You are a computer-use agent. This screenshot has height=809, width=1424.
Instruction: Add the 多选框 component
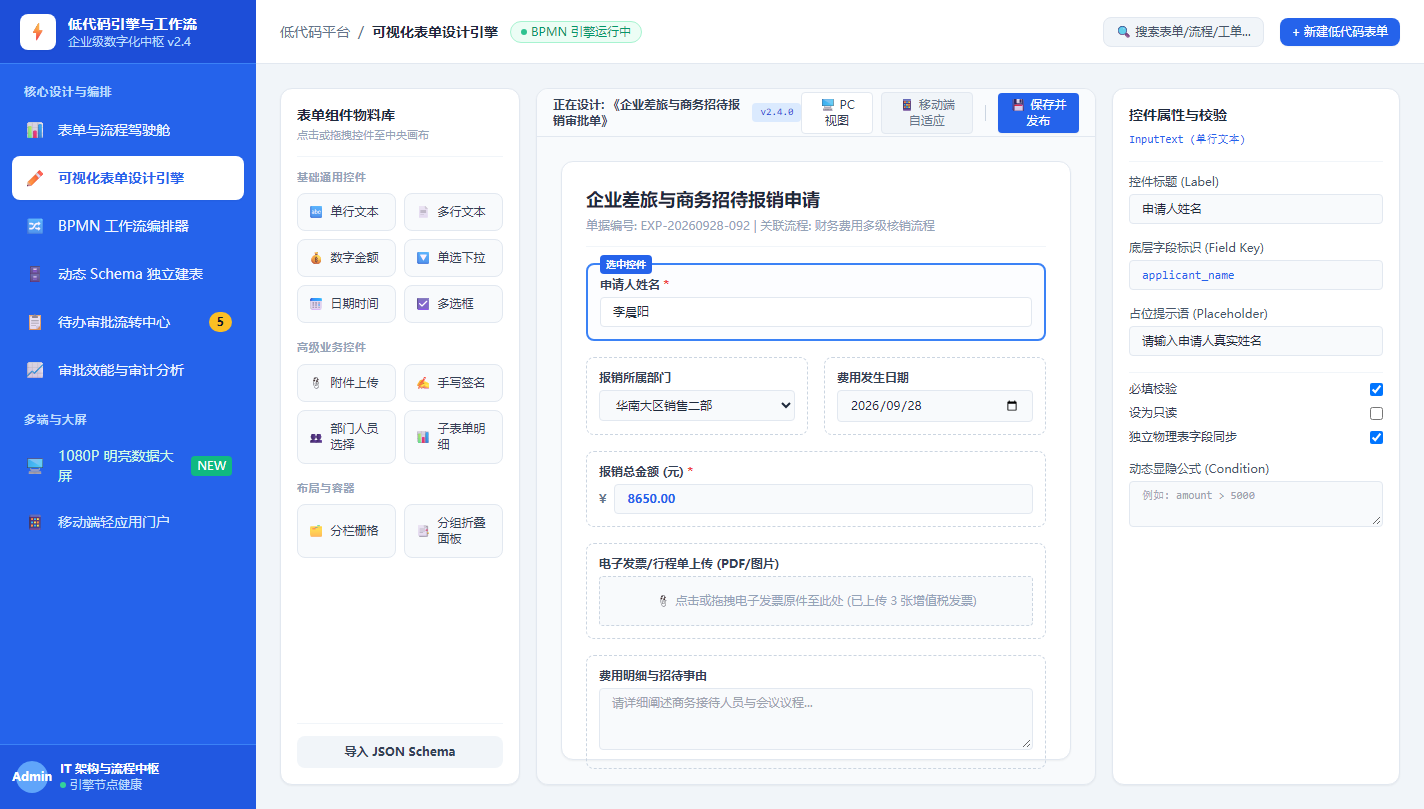(453, 304)
